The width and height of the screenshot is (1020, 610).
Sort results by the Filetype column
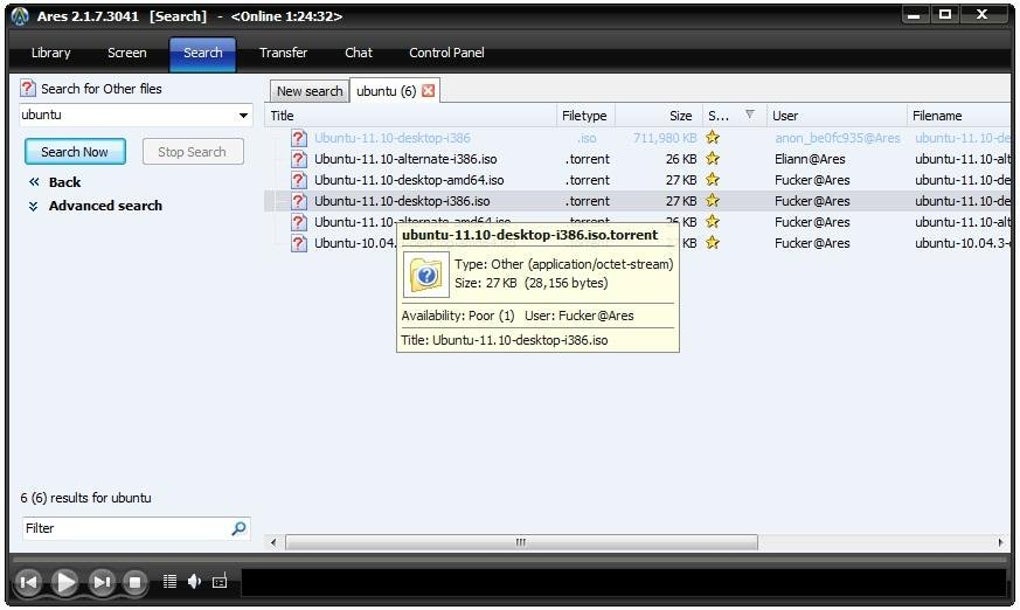[x=585, y=115]
